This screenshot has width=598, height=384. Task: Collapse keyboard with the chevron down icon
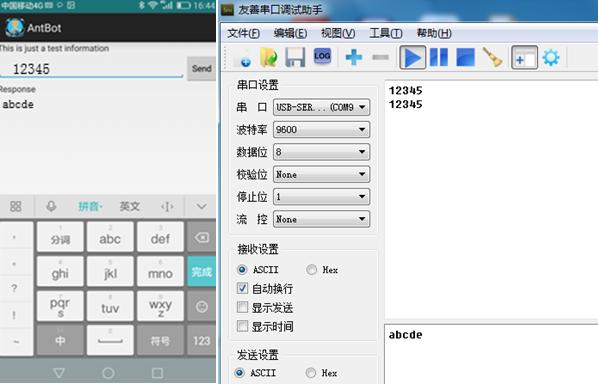[201, 207]
